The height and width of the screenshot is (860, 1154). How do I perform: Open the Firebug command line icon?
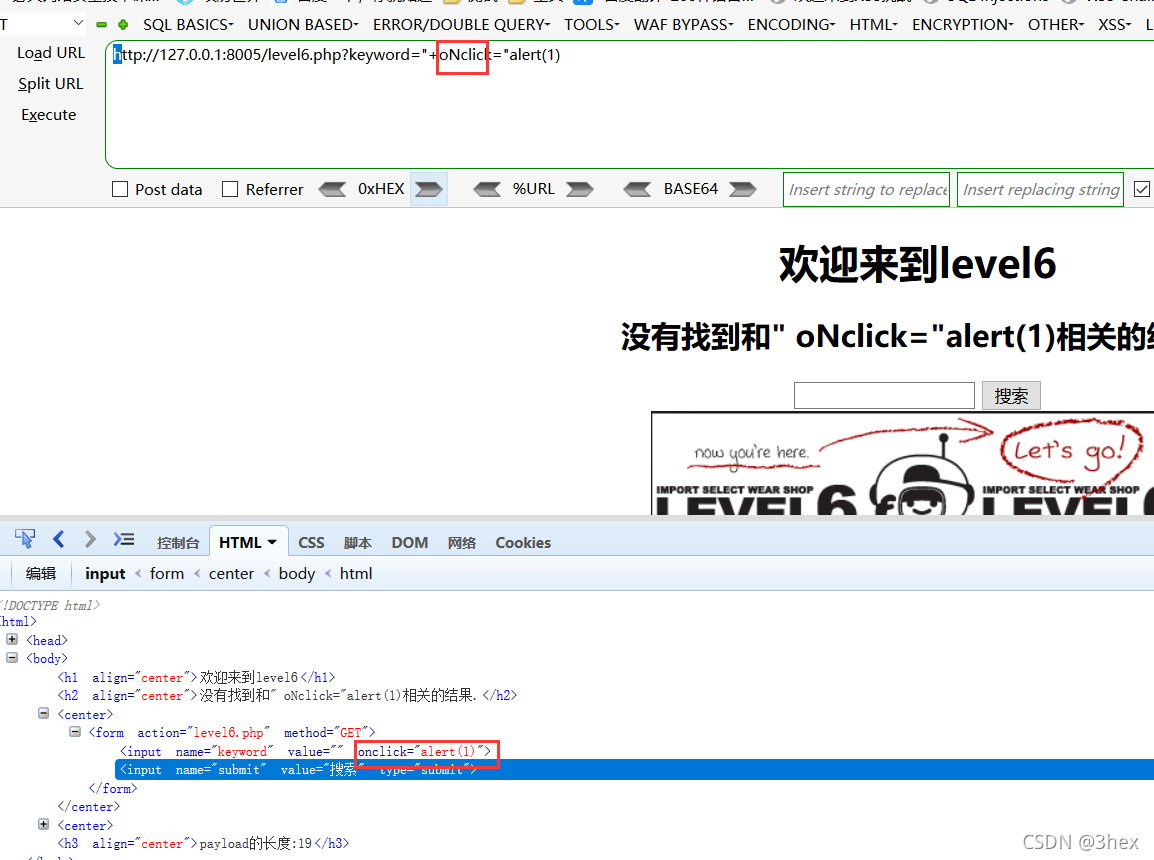click(124, 539)
